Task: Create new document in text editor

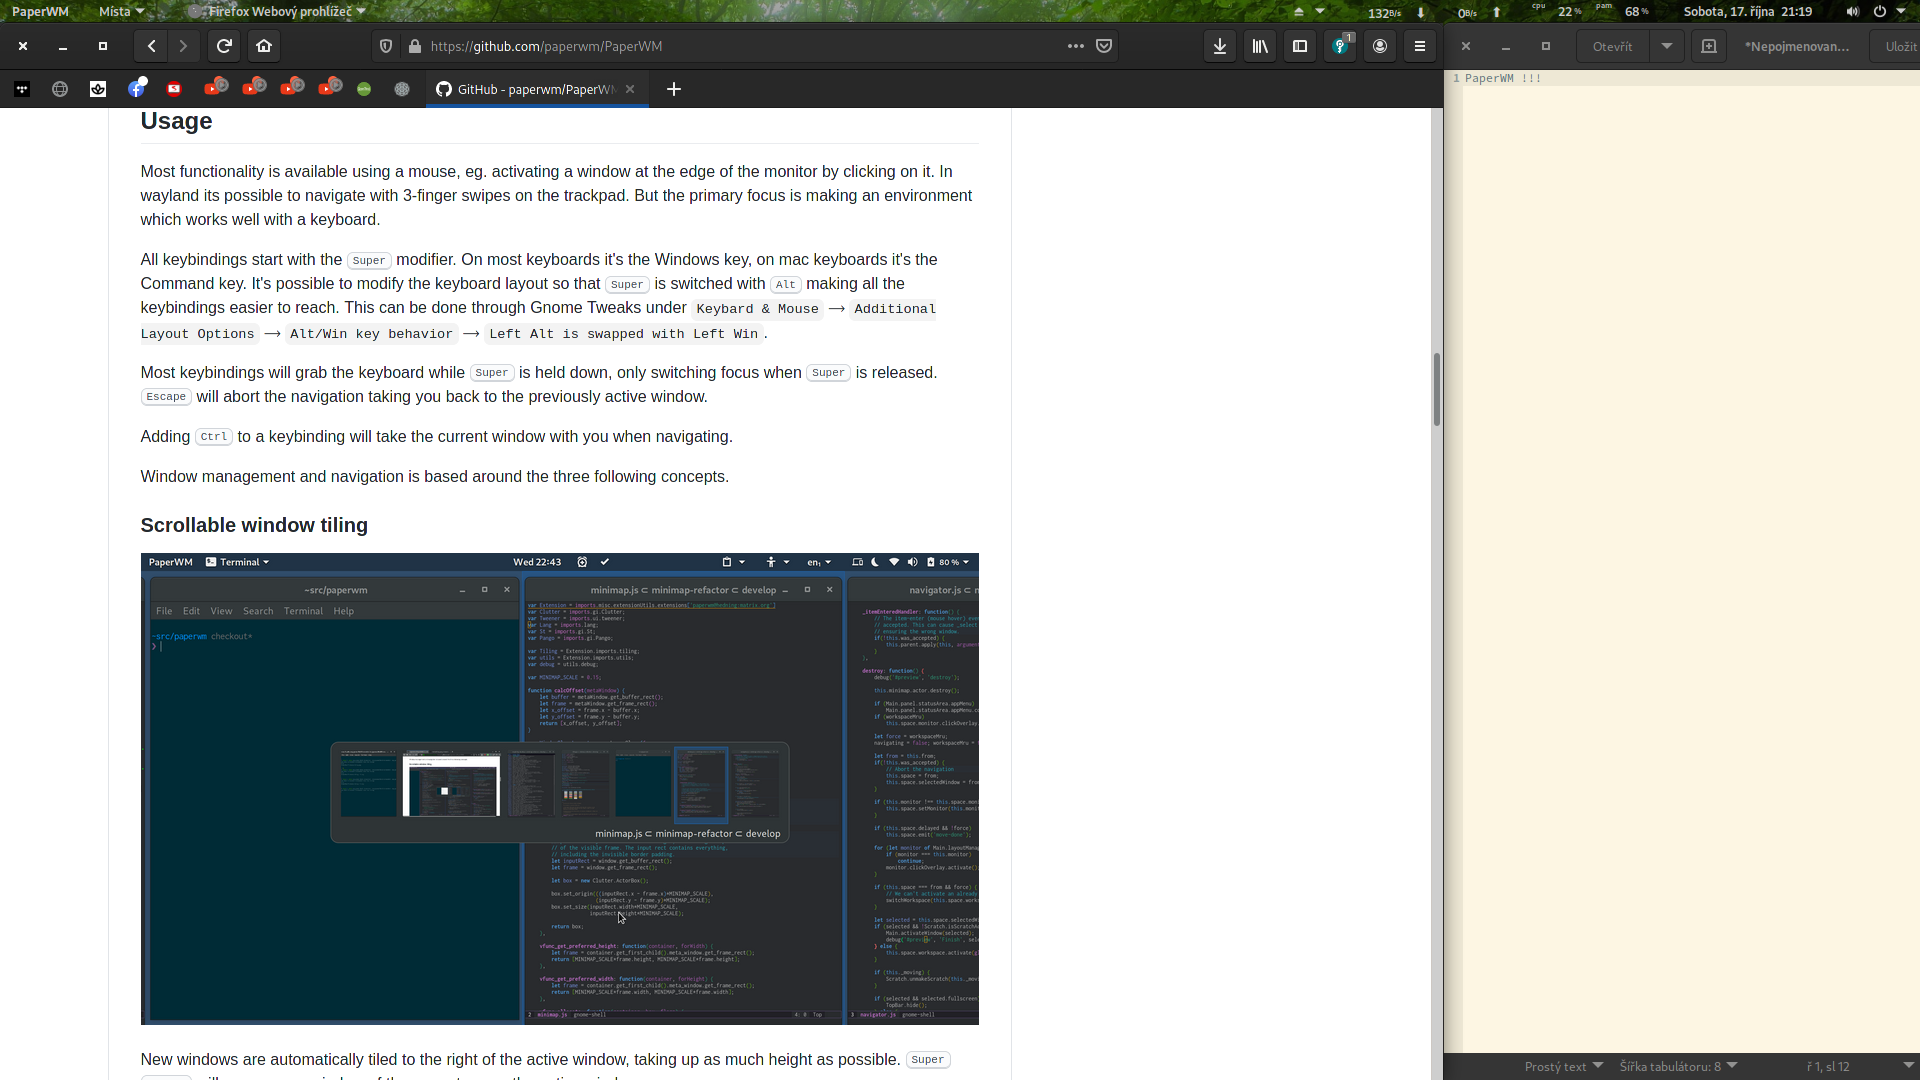Action: pyautogui.click(x=1709, y=46)
